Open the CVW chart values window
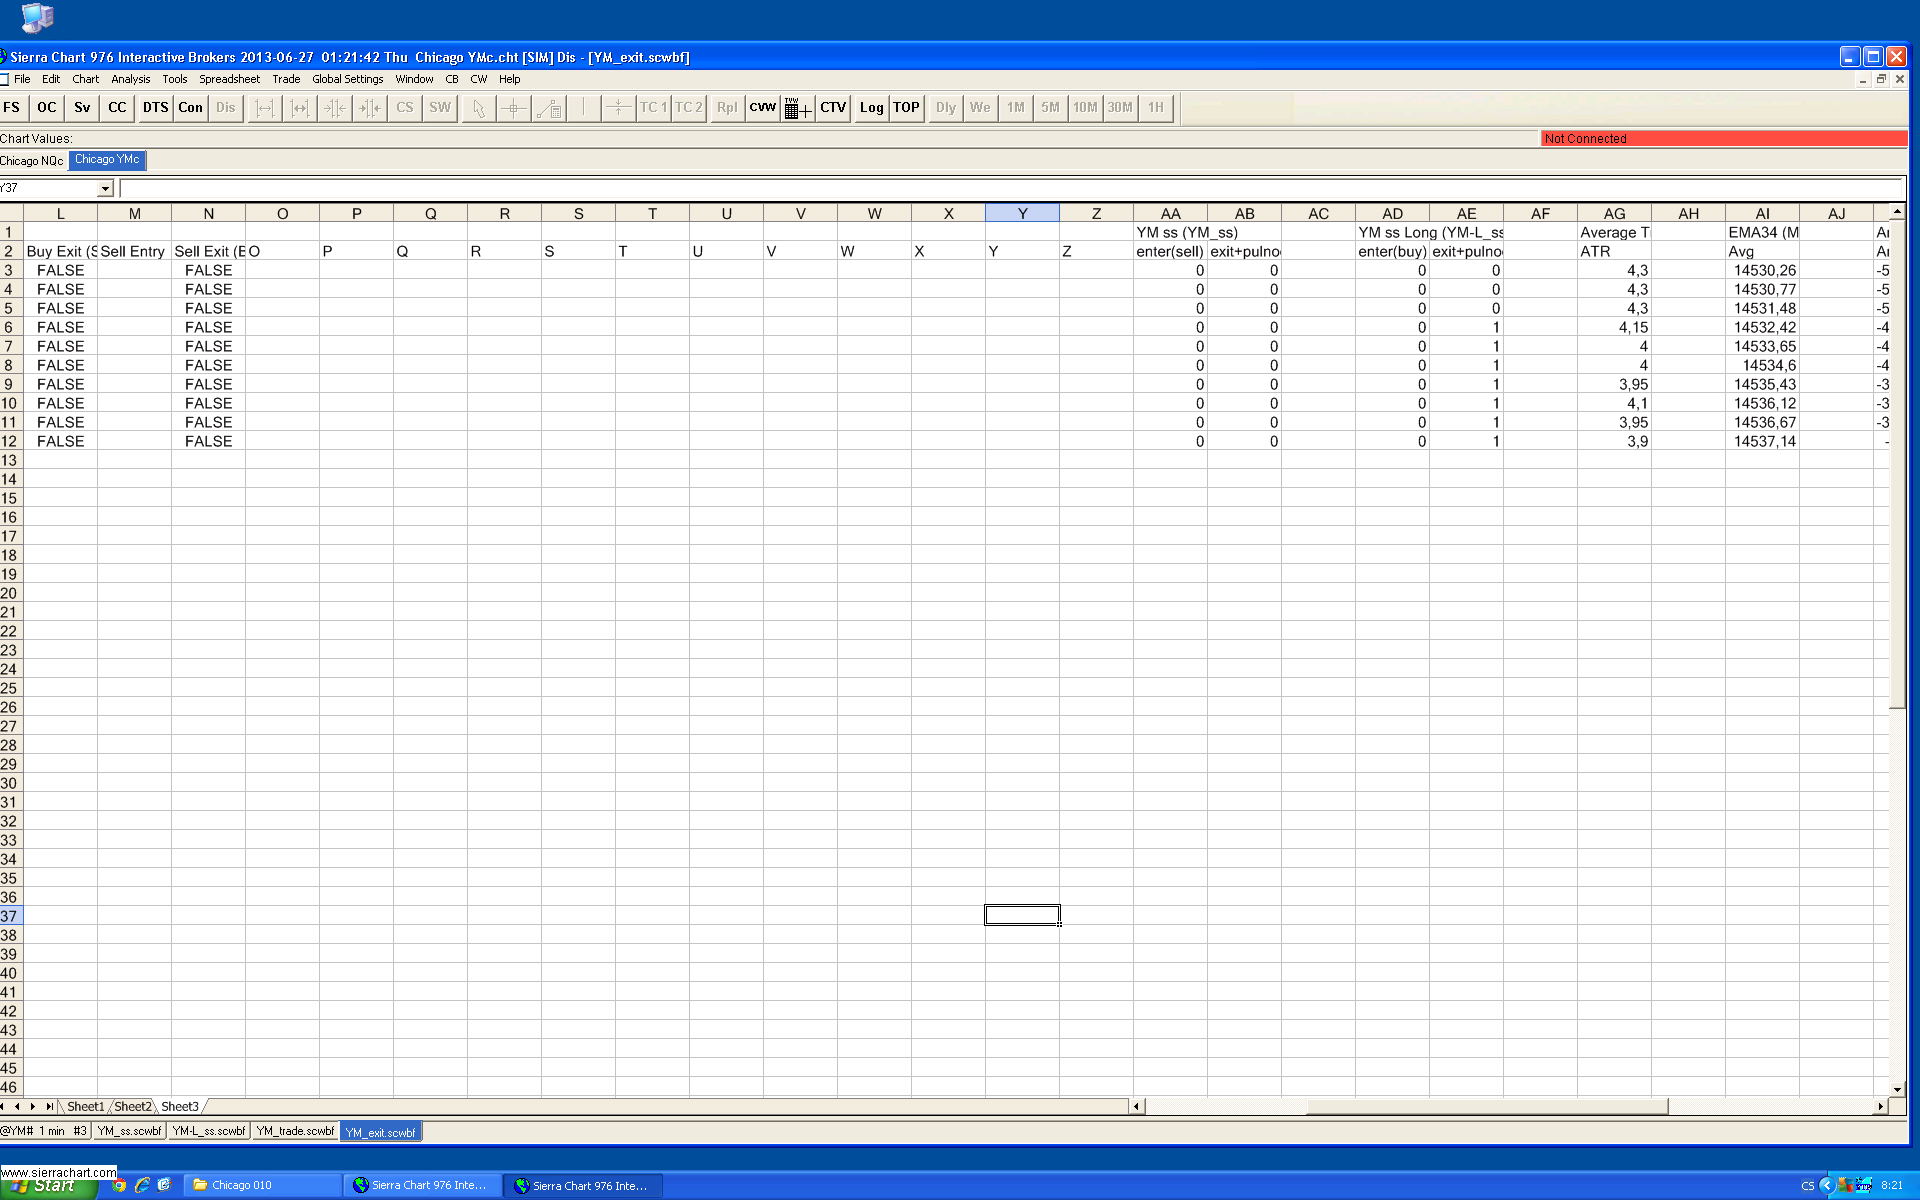 [x=763, y=108]
